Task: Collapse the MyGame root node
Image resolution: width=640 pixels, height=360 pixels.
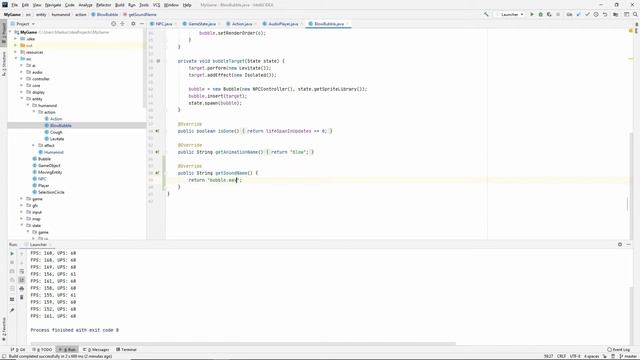Action: [11, 32]
